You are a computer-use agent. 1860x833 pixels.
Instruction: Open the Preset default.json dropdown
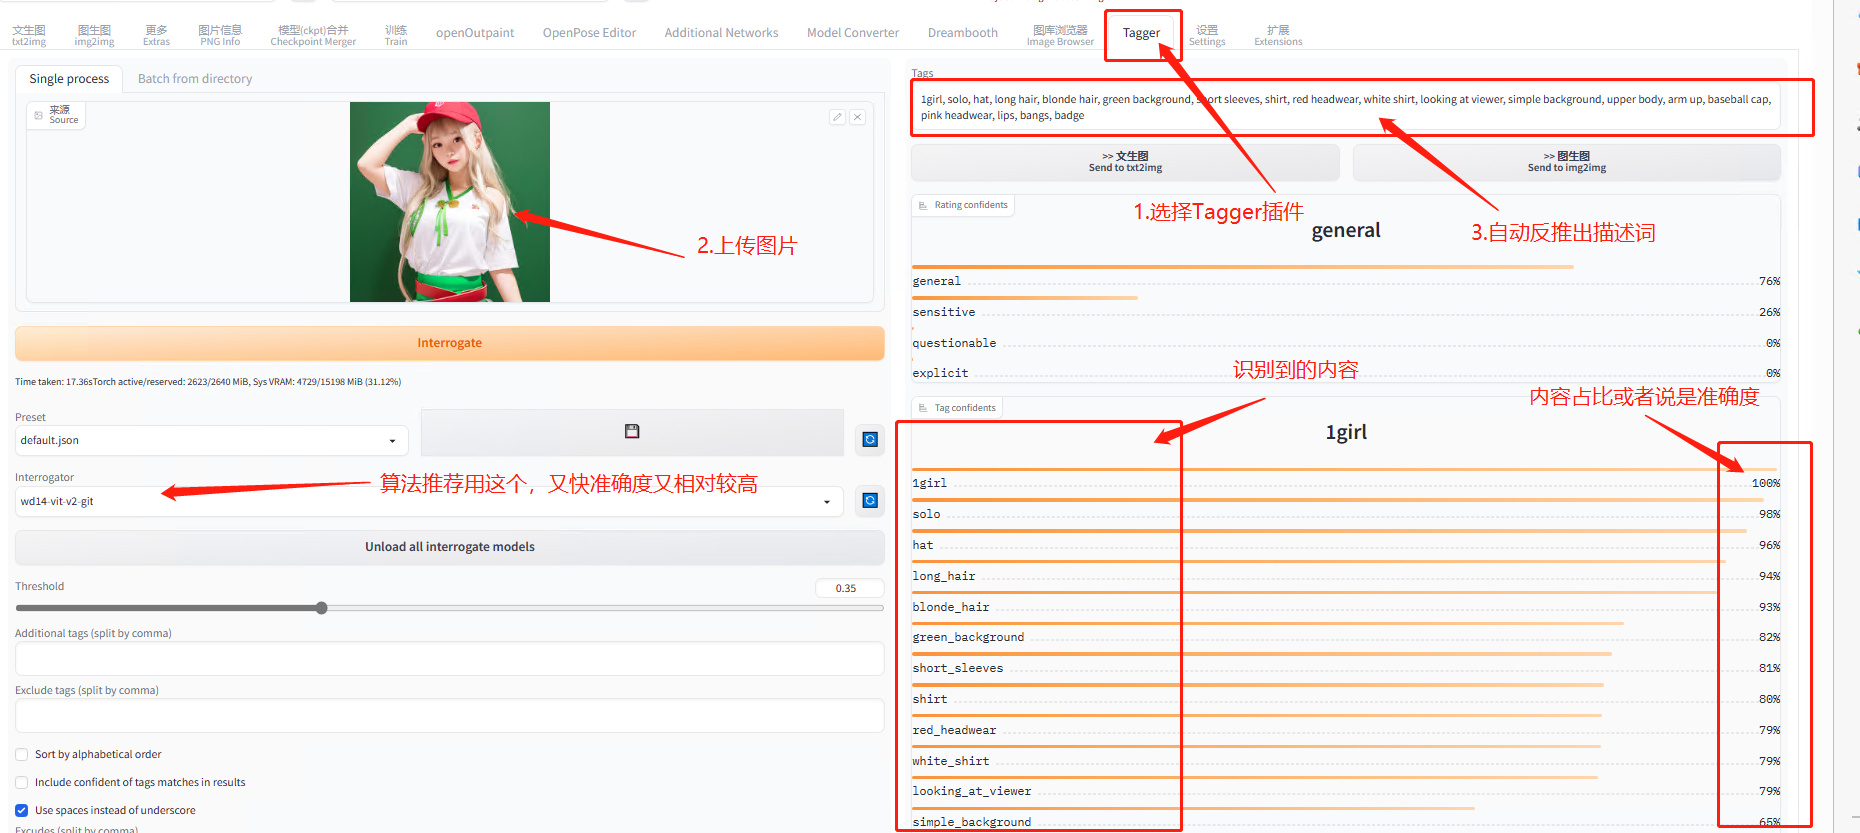392,441
